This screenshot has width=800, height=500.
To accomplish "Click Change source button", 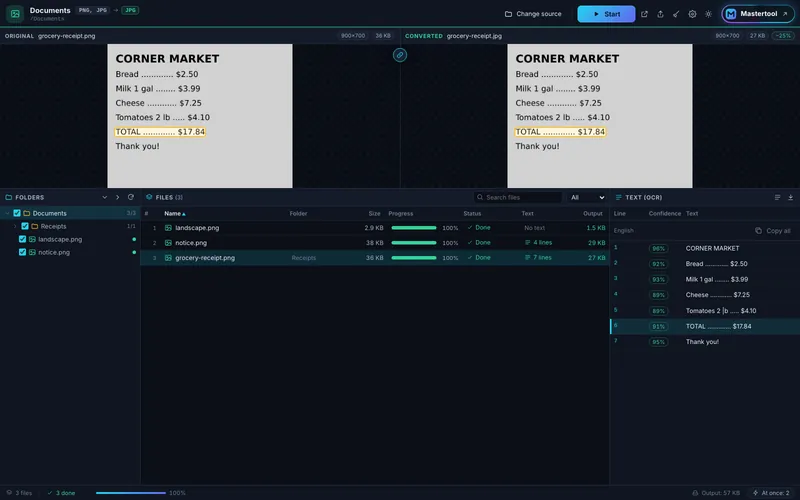I will [533, 14].
